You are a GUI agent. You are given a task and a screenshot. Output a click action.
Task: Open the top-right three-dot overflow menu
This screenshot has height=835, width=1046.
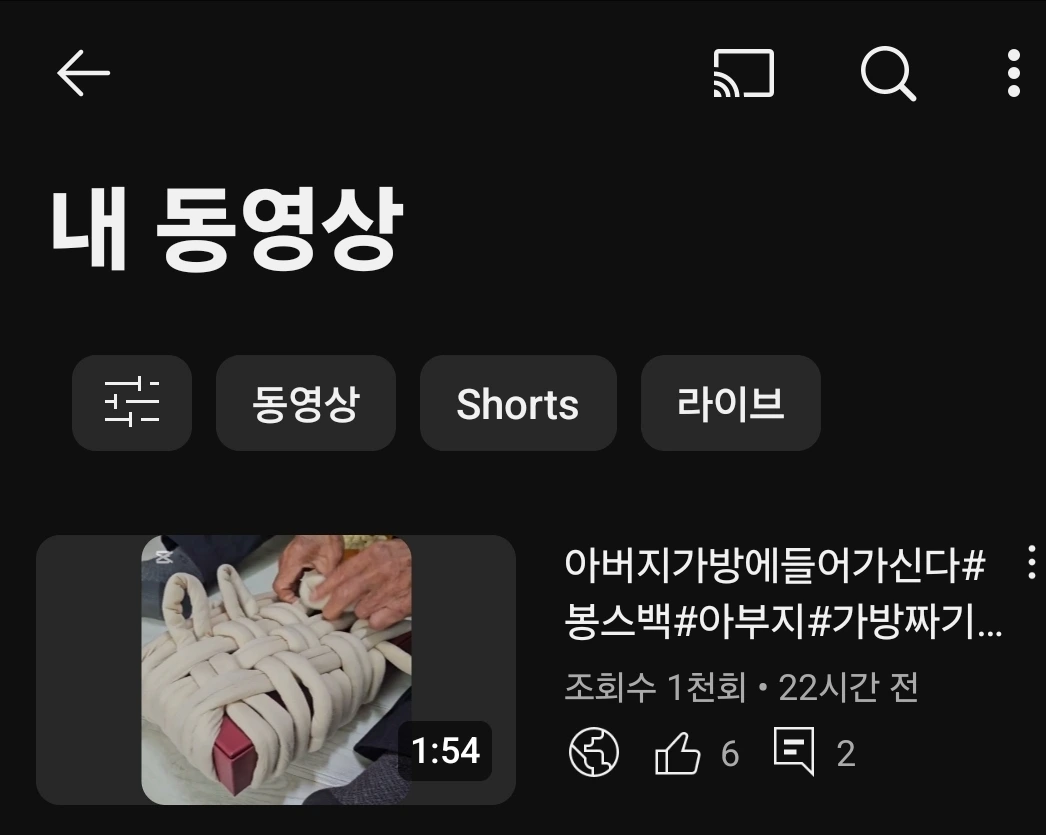click(1013, 73)
